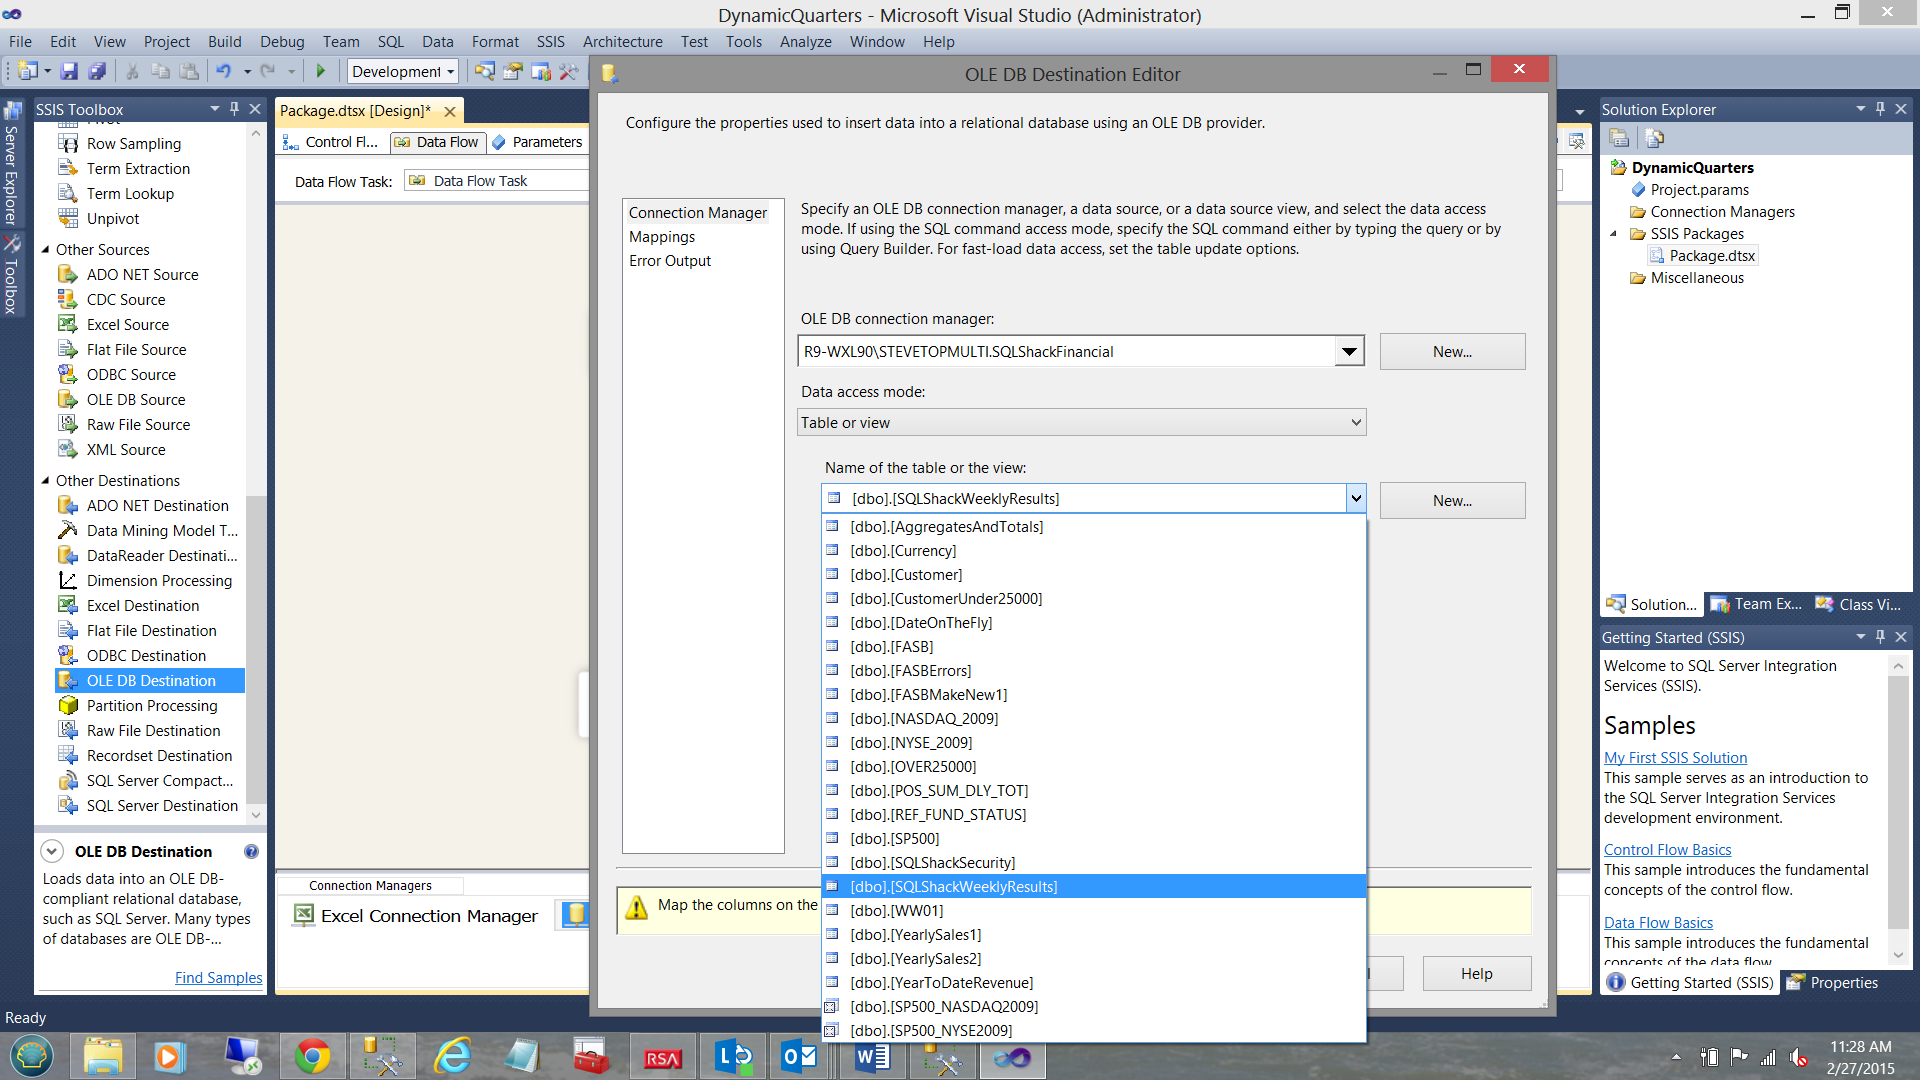Open the OLE DB connection manager dropdown

point(1349,351)
